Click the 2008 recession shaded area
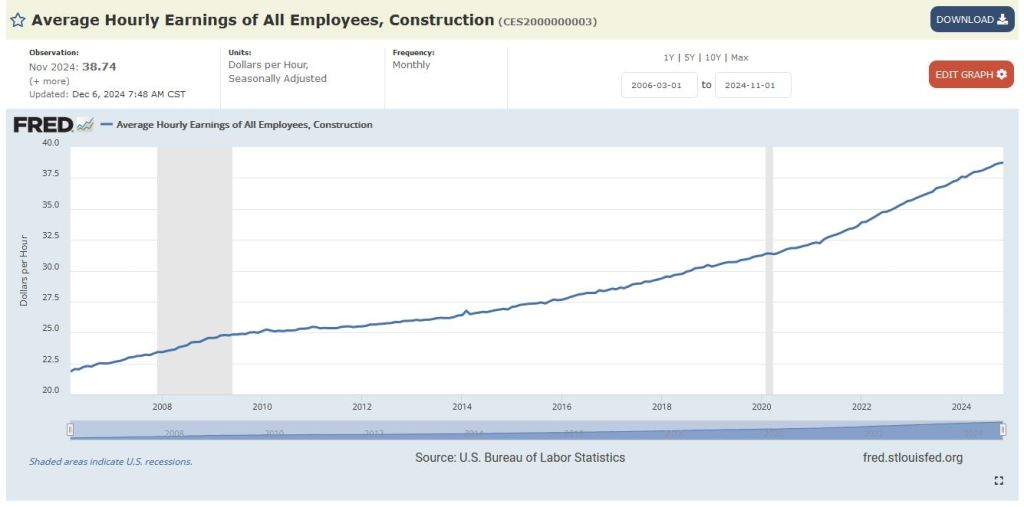This screenshot has height=507, width=1024. coord(195,270)
